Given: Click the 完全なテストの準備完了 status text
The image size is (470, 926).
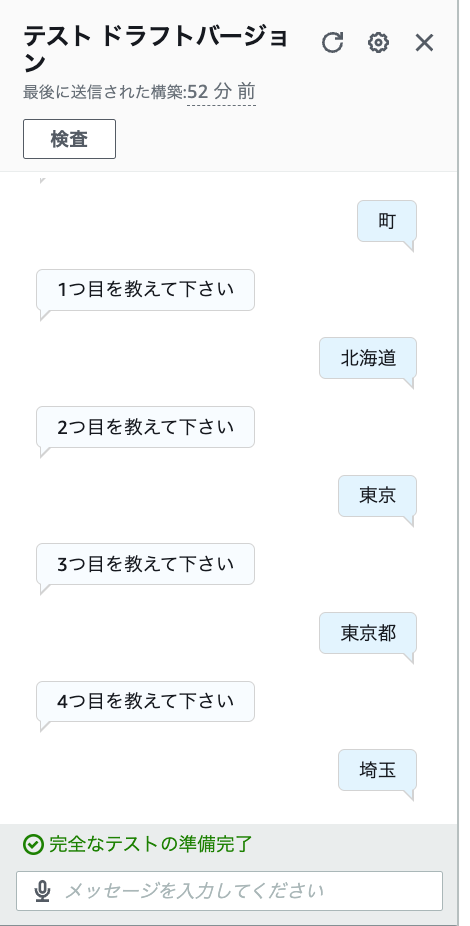Looking at the screenshot, I should tap(151, 845).
